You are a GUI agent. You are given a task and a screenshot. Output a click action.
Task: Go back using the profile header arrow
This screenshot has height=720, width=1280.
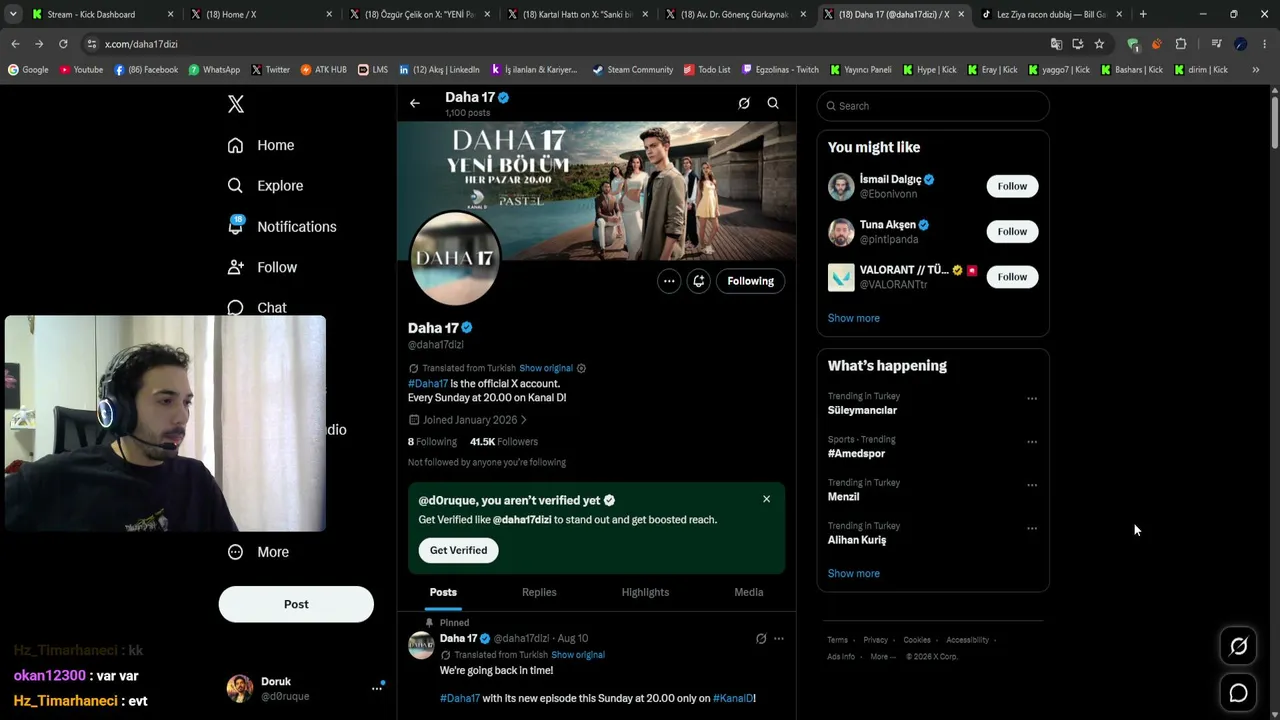[415, 103]
